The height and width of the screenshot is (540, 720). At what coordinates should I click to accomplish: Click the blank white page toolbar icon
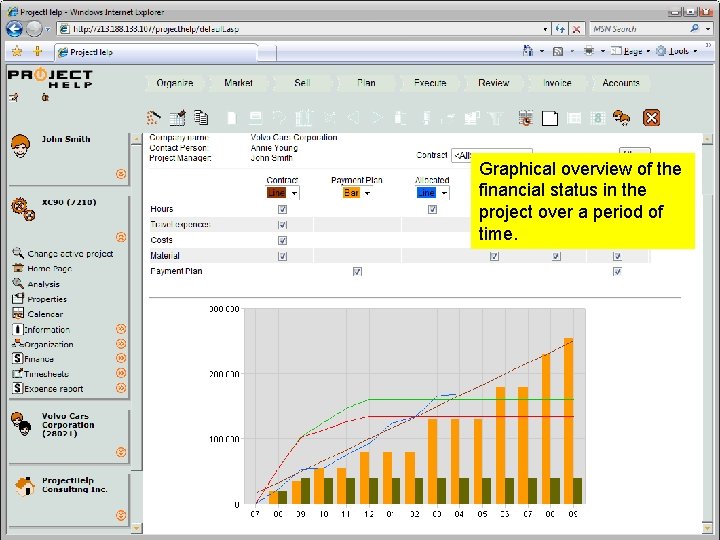pos(550,118)
